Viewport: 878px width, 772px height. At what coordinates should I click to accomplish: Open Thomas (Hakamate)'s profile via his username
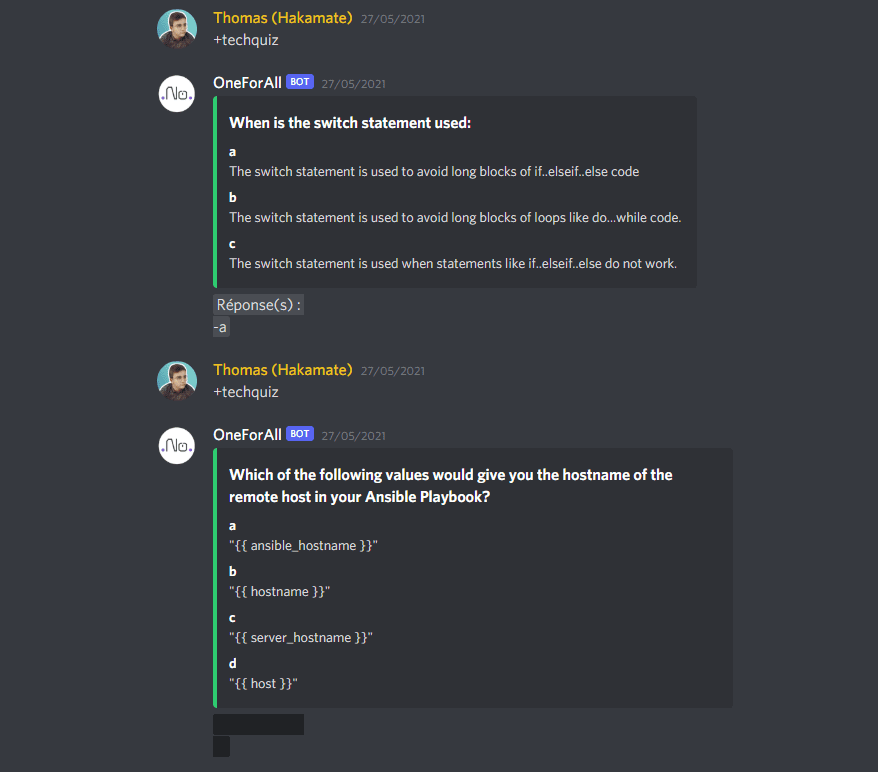[x=283, y=17]
